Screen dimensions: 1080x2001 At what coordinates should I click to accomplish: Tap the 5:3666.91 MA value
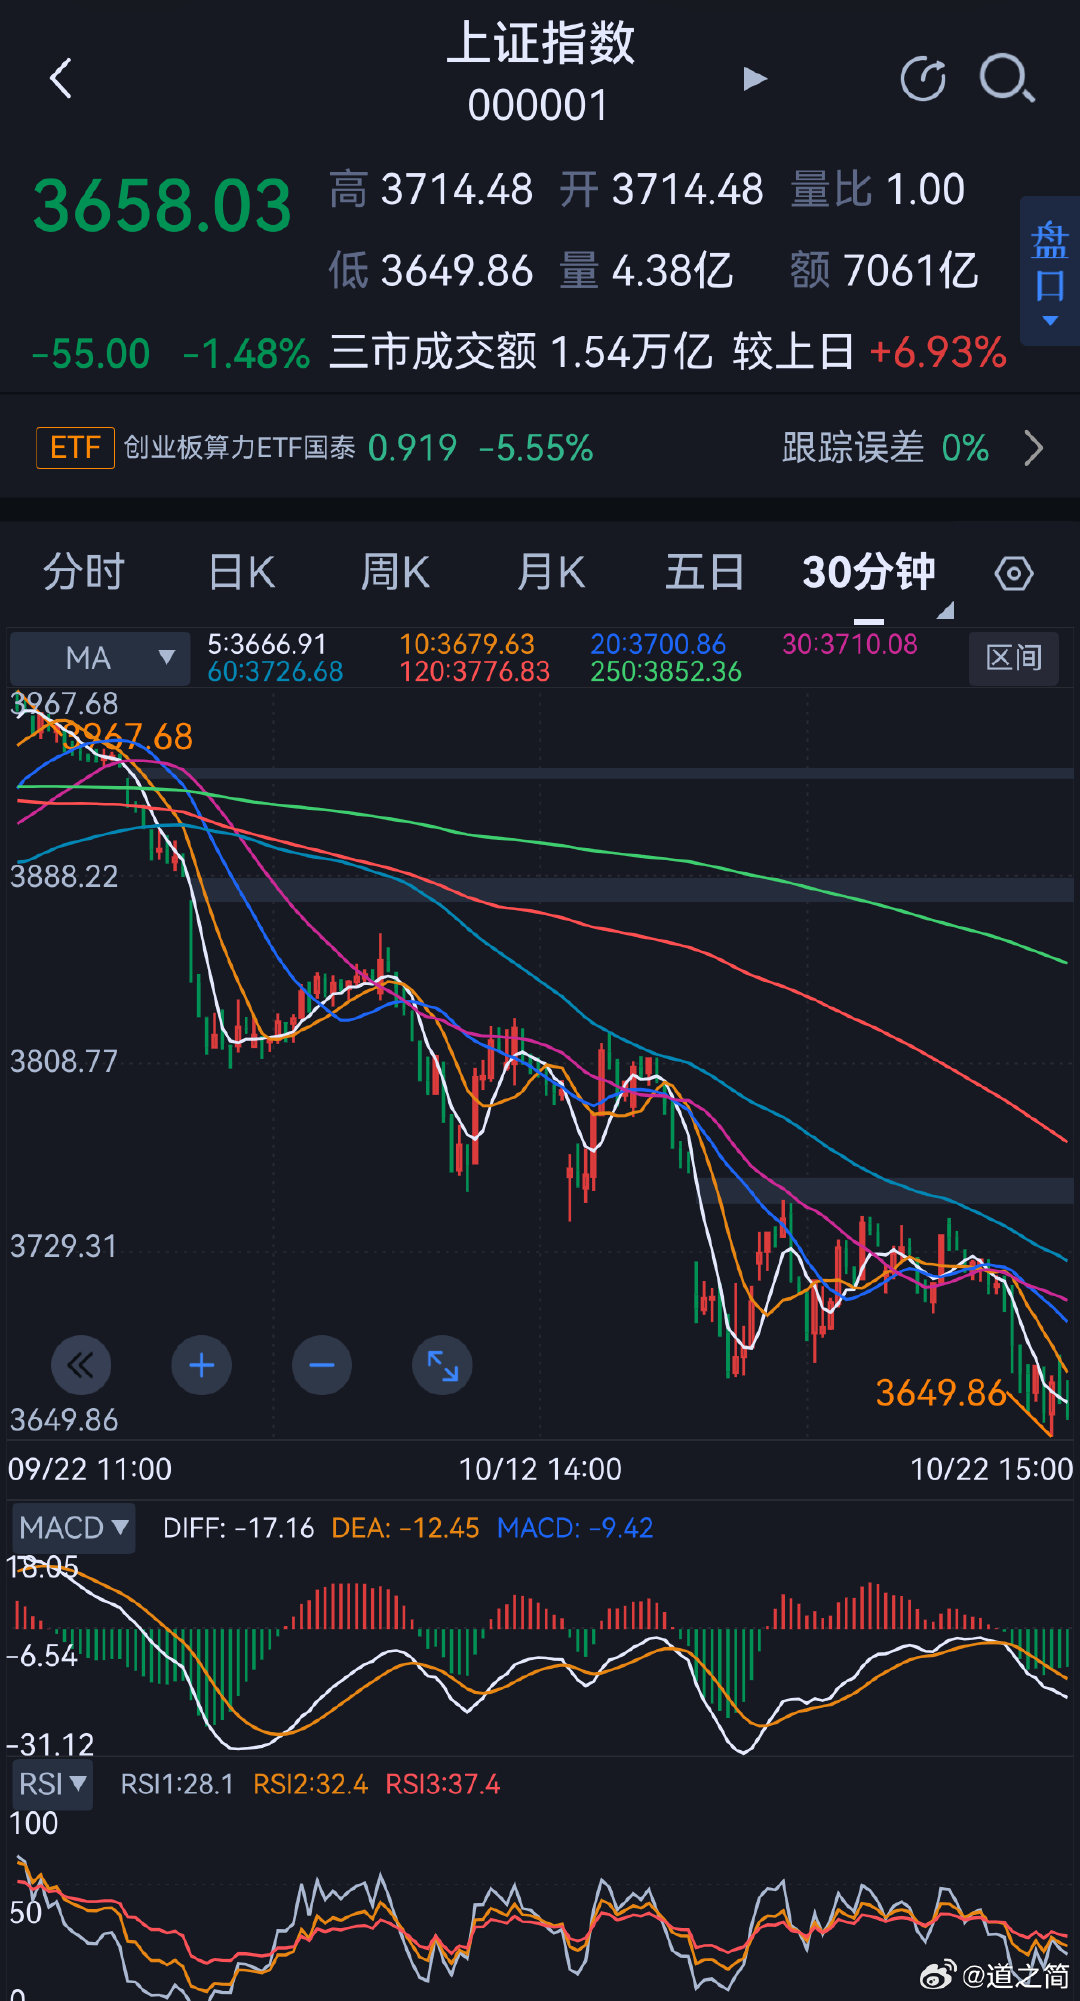(267, 644)
